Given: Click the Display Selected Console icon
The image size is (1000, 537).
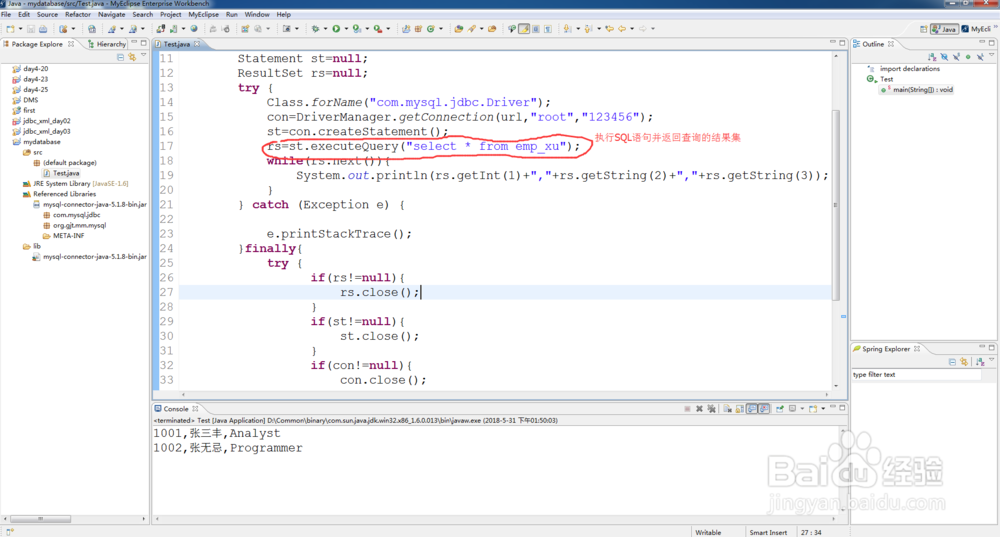Looking at the screenshot, I should click(793, 409).
